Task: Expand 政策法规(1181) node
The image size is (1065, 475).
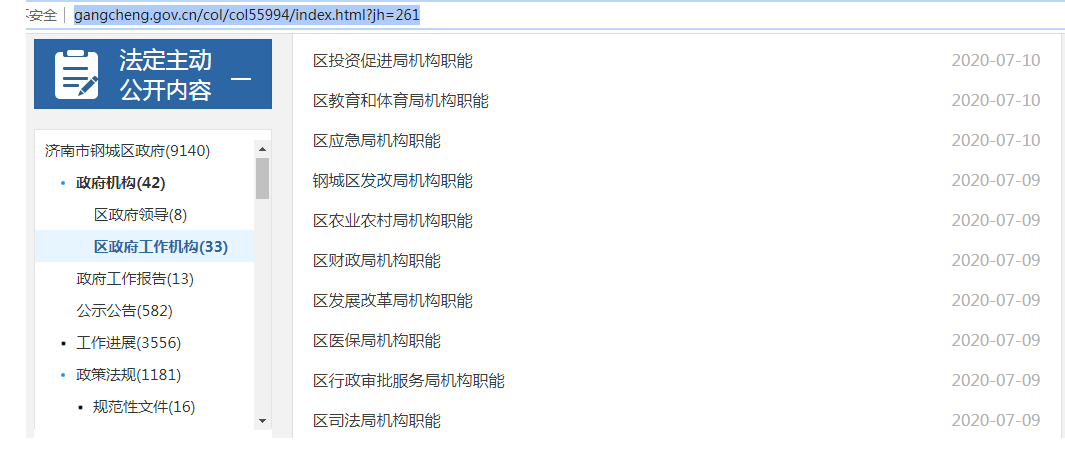Action: pos(128,374)
